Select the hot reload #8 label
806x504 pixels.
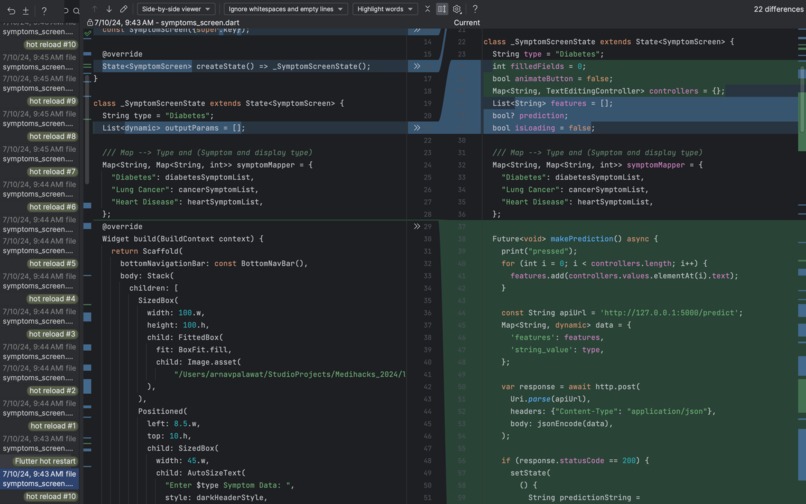[x=52, y=136]
